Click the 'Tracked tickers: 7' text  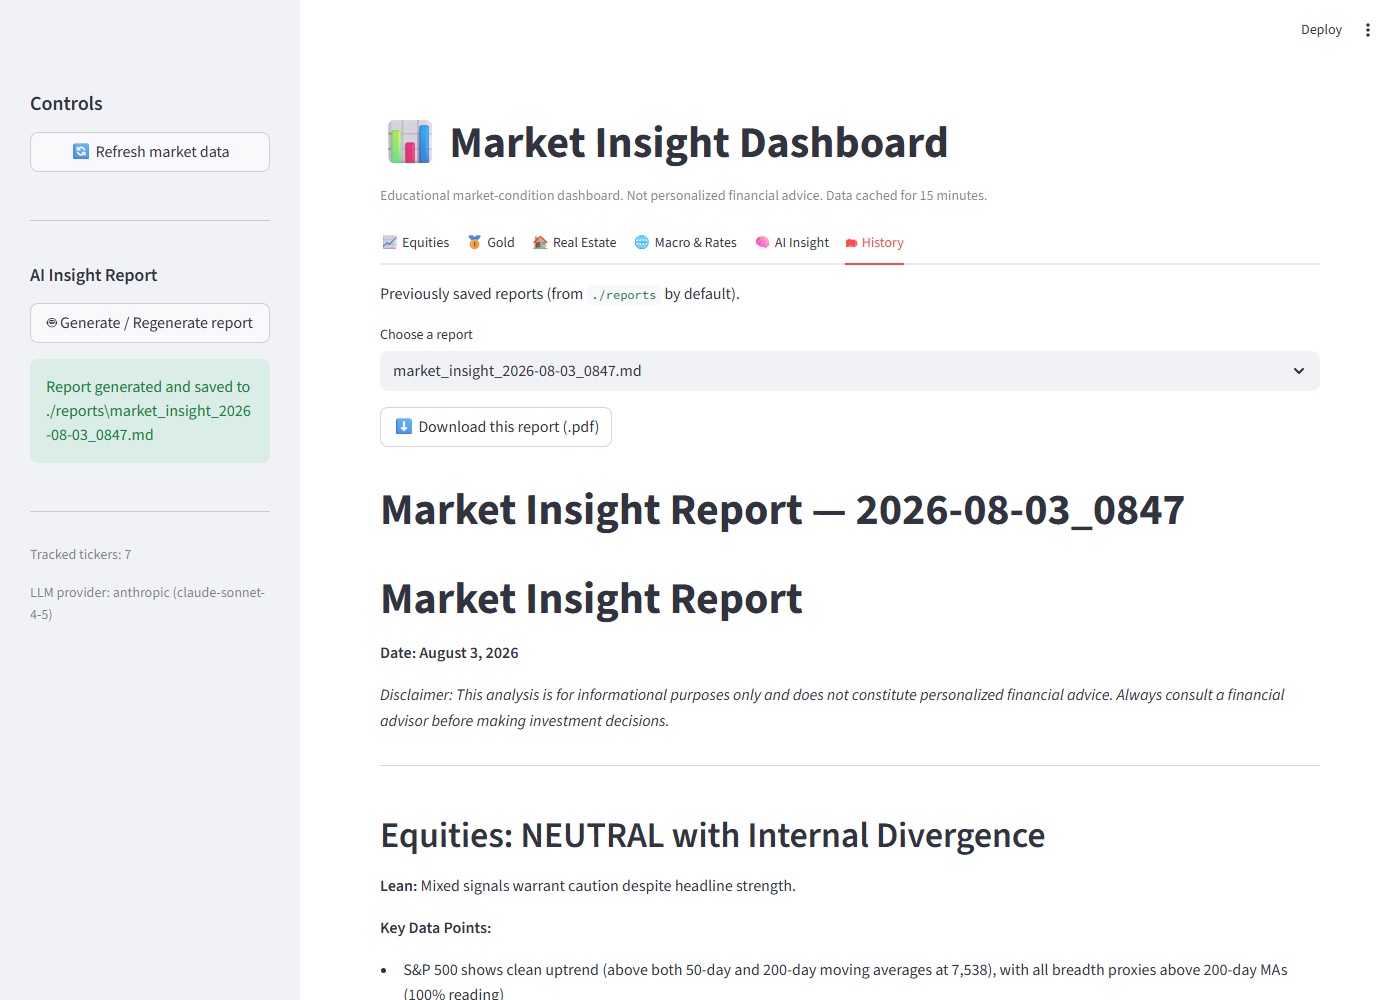81,555
